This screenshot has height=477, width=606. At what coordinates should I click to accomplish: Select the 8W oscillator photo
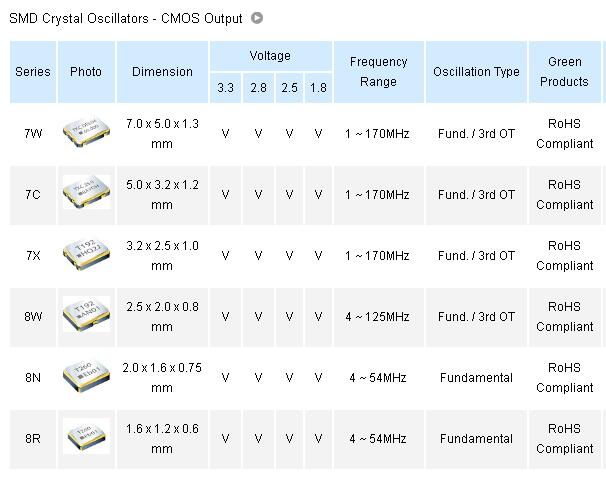pyautogui.click(x=86, y=316)
